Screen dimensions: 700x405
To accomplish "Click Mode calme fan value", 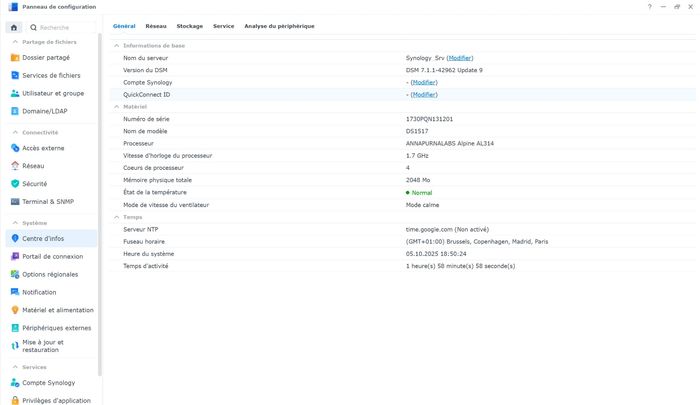I will click(422, 205).
